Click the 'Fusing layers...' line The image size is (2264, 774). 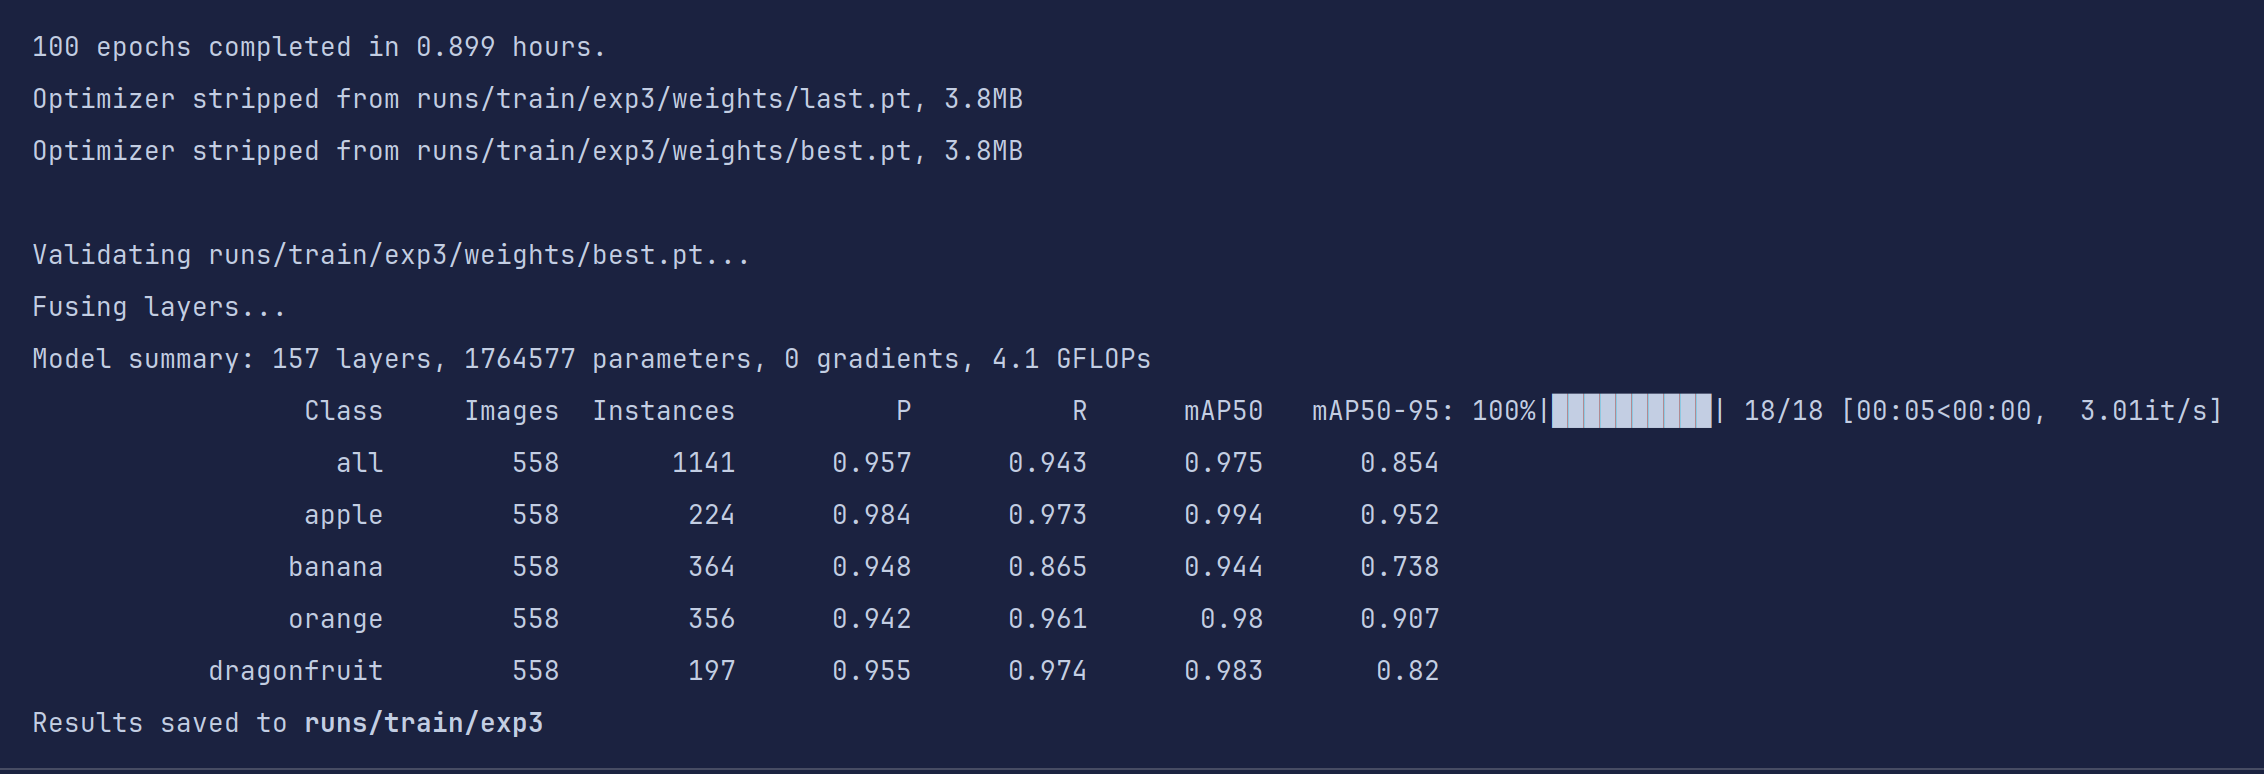(159, 307)
